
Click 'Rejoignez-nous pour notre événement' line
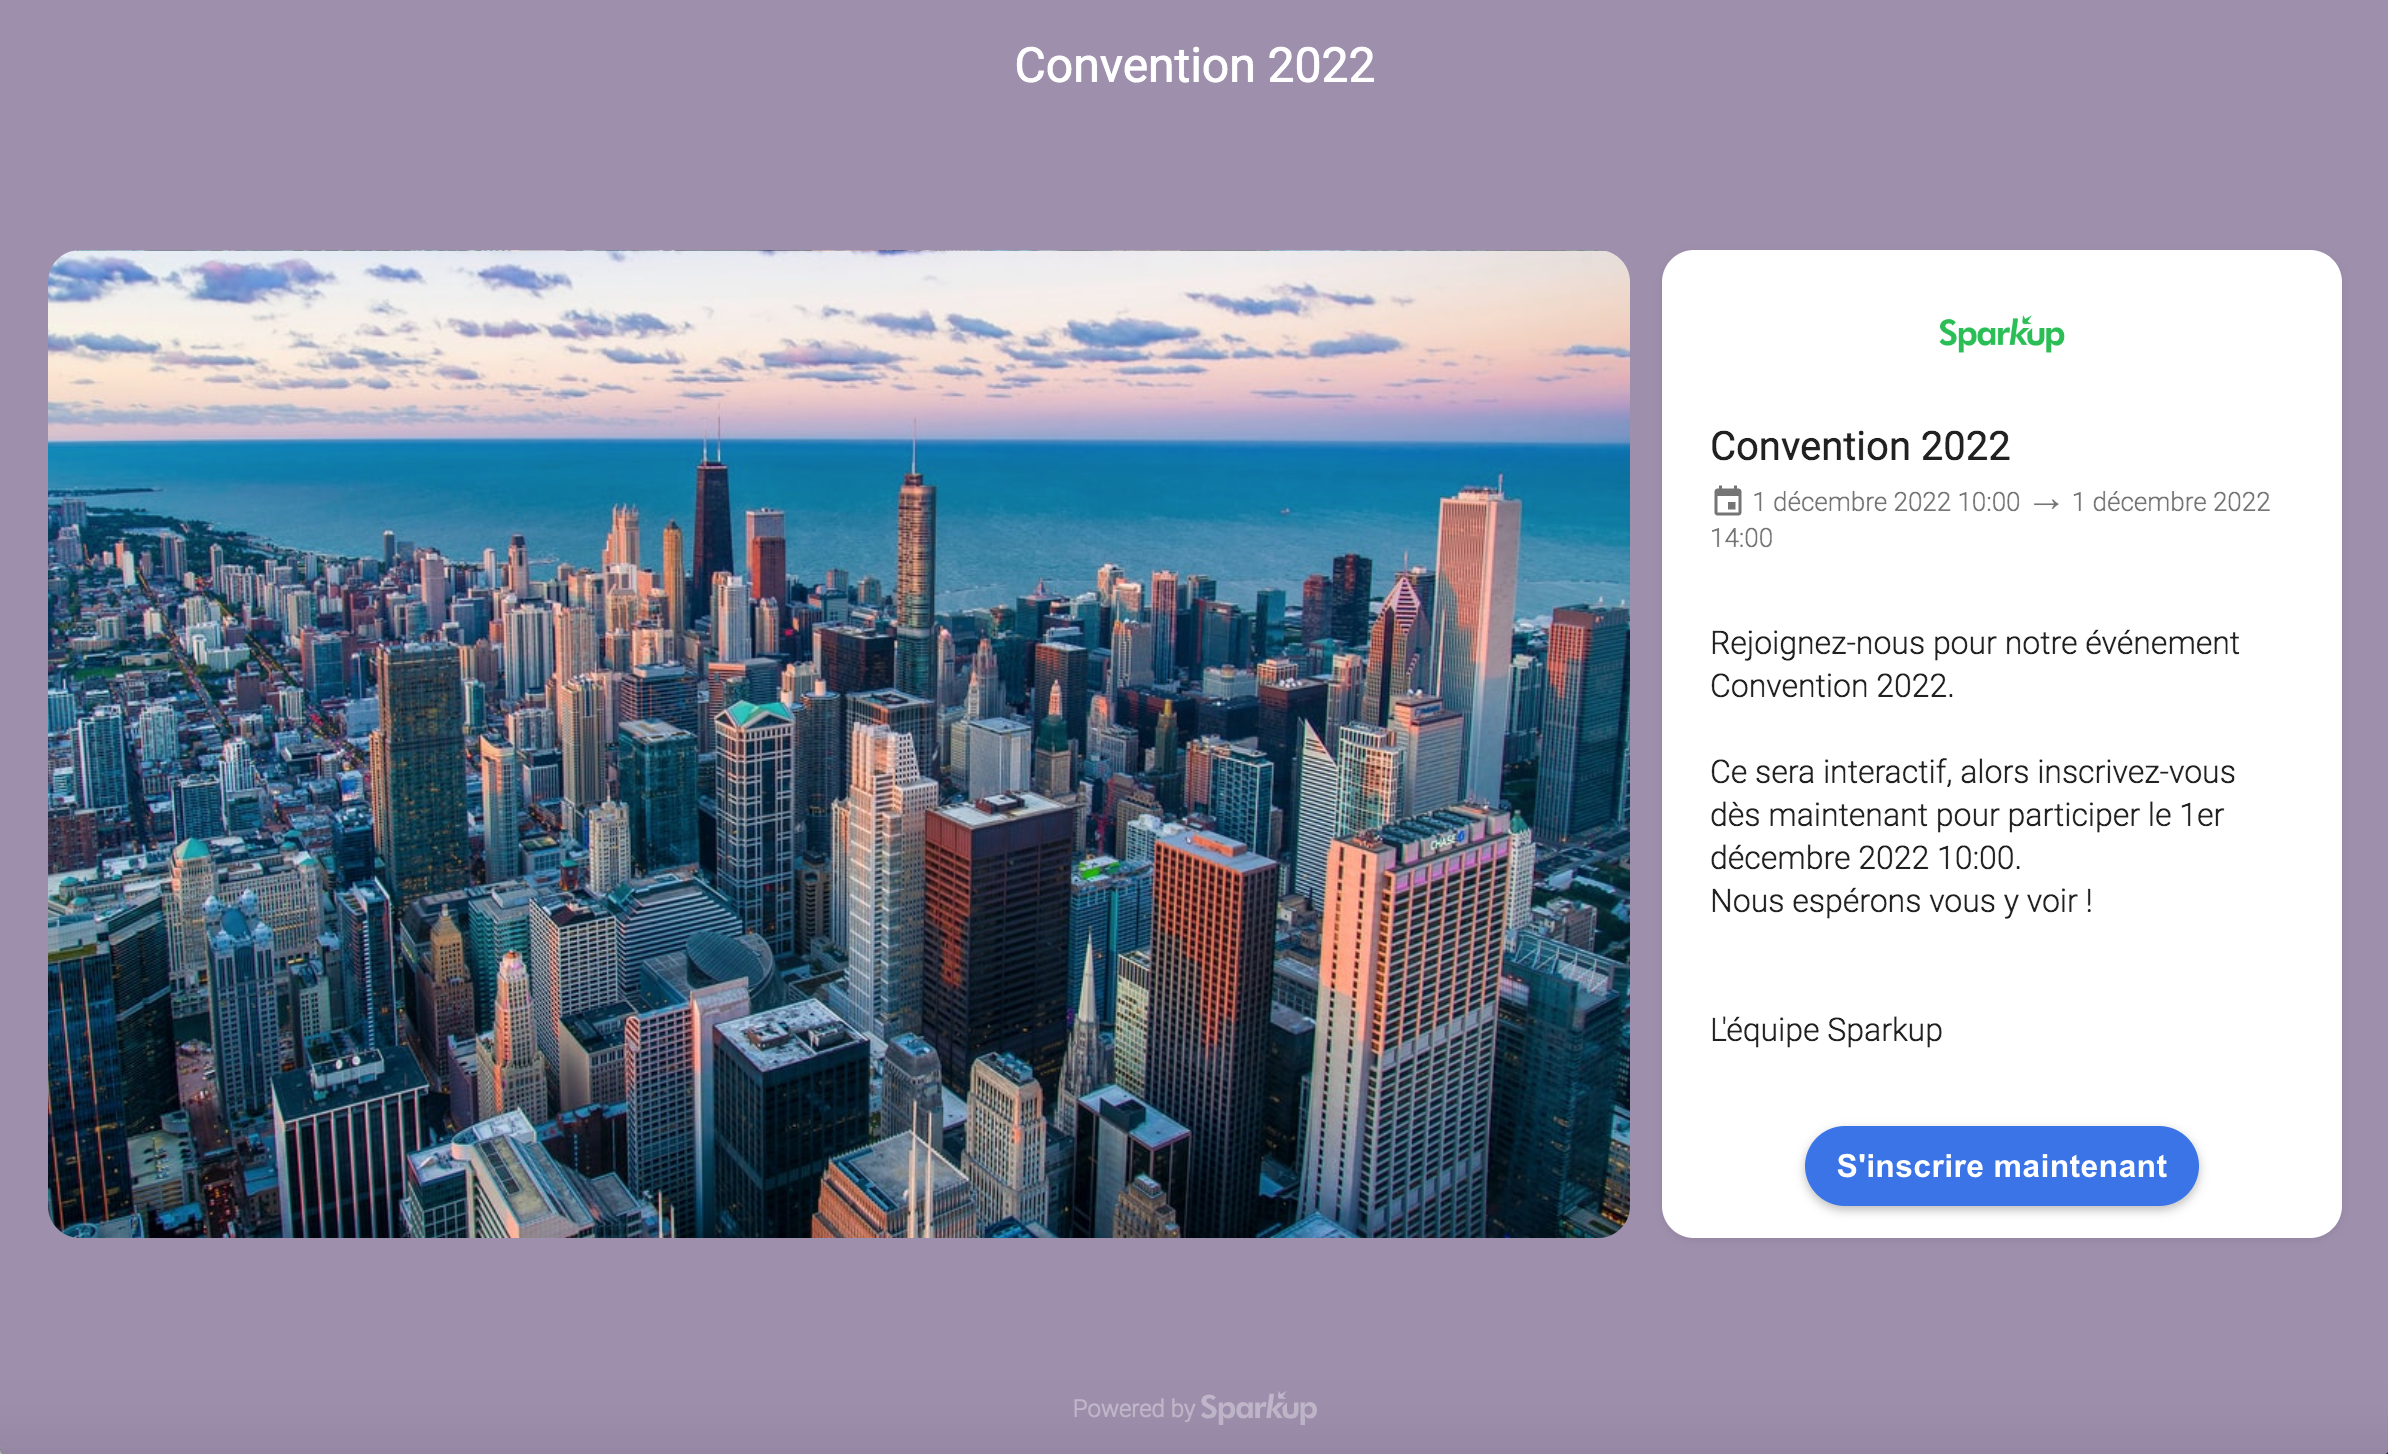pyautogui.click(x=1974, y=643)
